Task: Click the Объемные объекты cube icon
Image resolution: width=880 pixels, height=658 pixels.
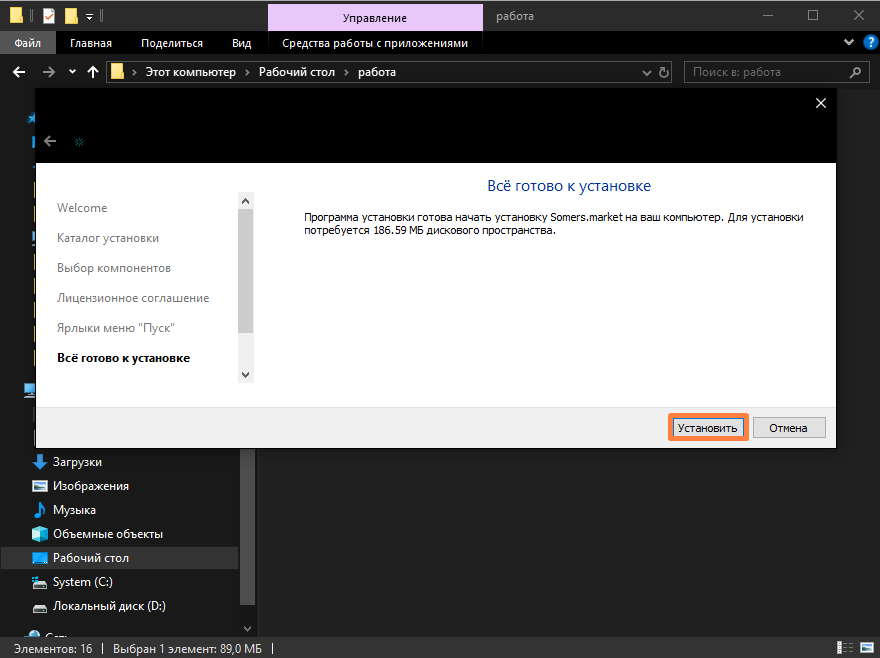Action: tap(39, 534)
